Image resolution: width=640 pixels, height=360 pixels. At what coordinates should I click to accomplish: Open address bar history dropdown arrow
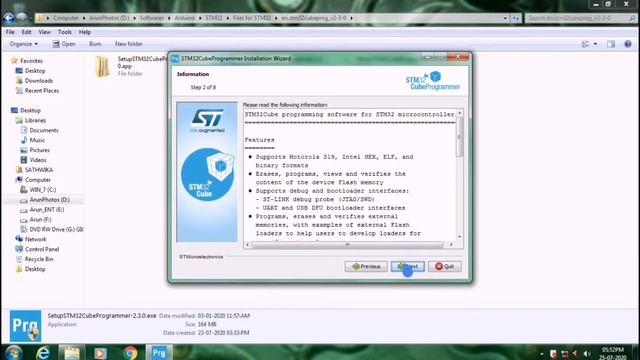[x=505, y=18]
